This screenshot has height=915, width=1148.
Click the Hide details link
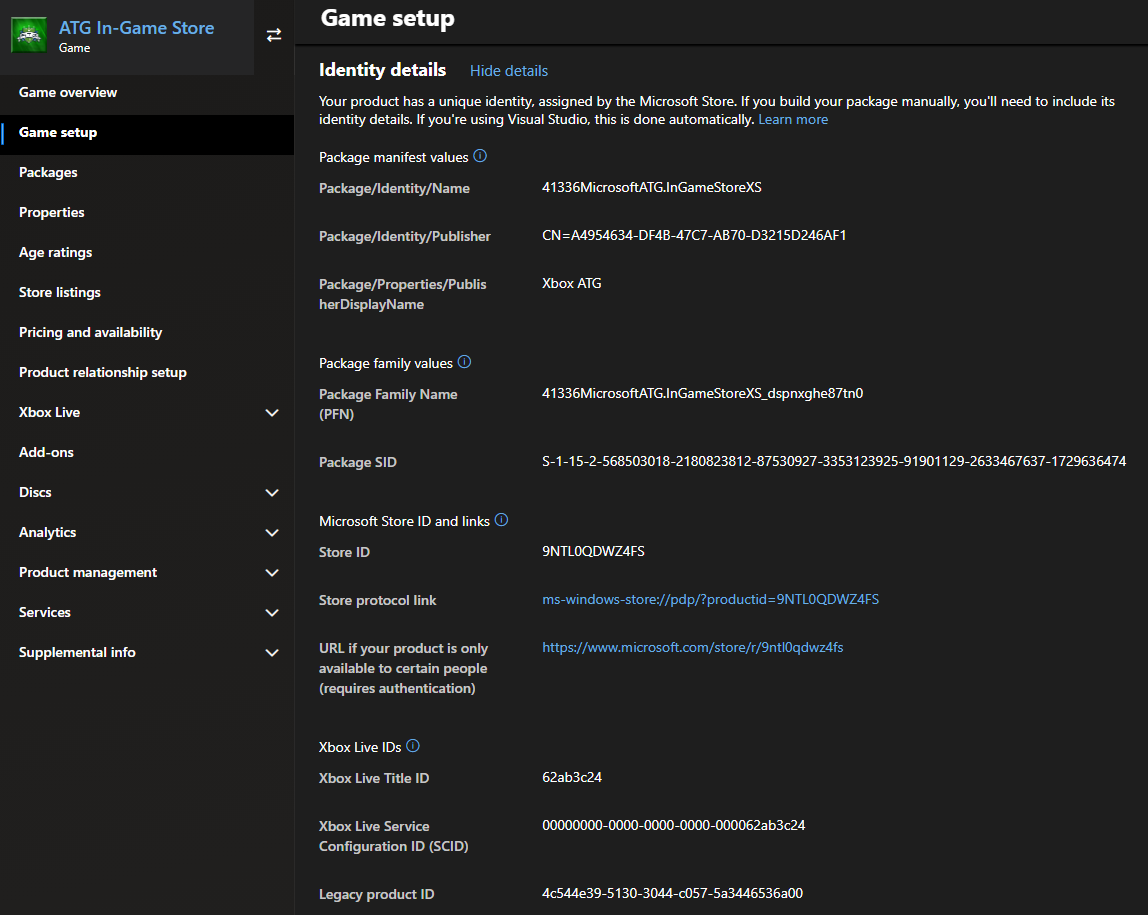(508, 70)
